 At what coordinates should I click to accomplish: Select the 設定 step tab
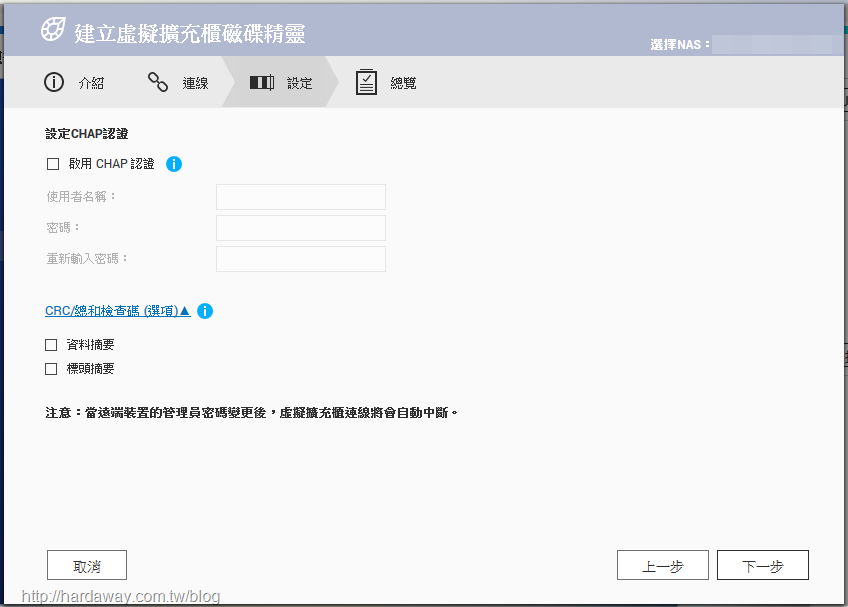click(280, 82)
